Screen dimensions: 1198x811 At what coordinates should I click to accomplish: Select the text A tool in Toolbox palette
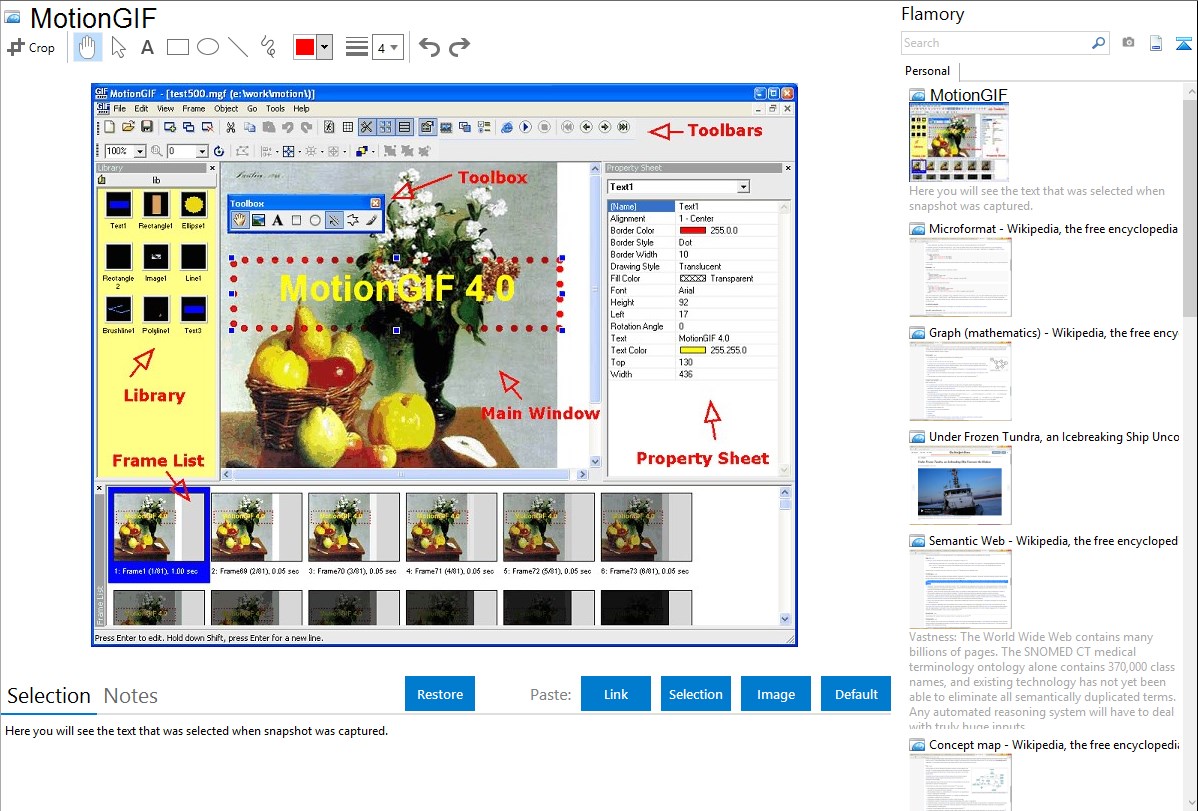click(x=277, y=220)
